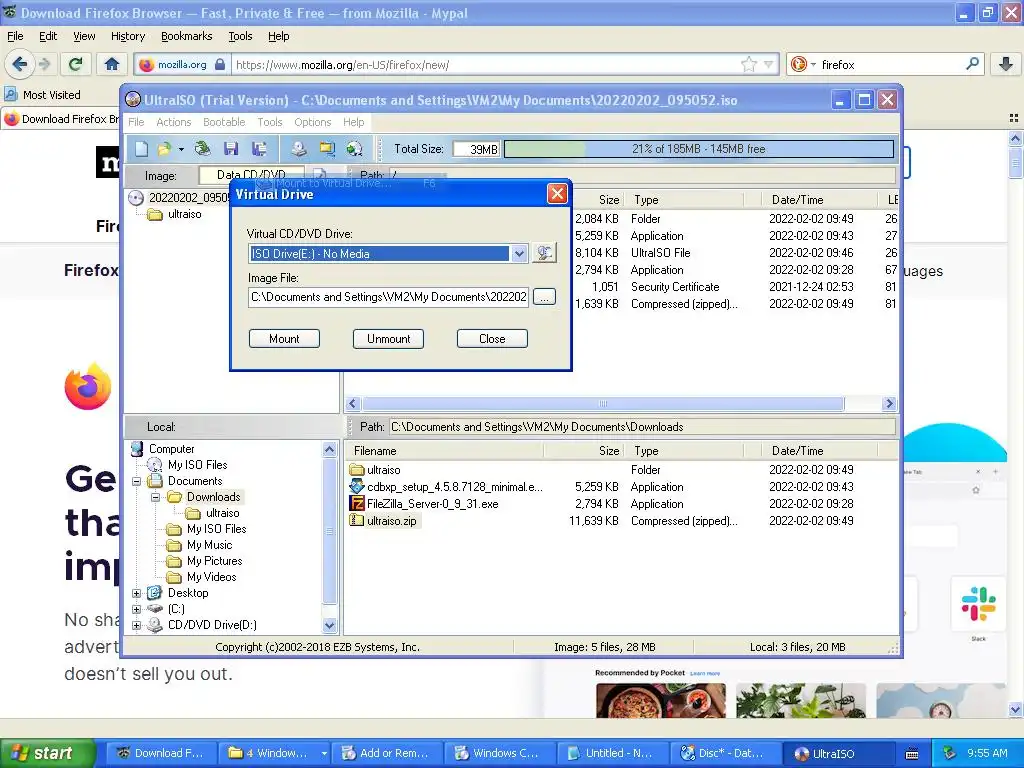The height and width of the screenshot is (768, 1024).
Task: Switch to Untitled Notepad taskbar item
Action: [x=612, y=753]
